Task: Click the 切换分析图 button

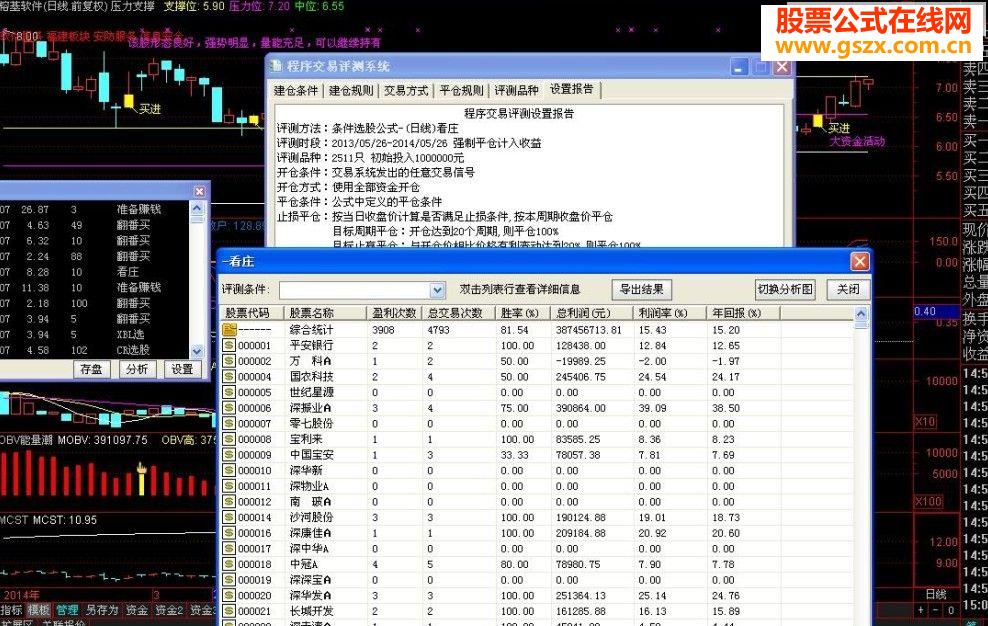Action: (x=785, y=289)
